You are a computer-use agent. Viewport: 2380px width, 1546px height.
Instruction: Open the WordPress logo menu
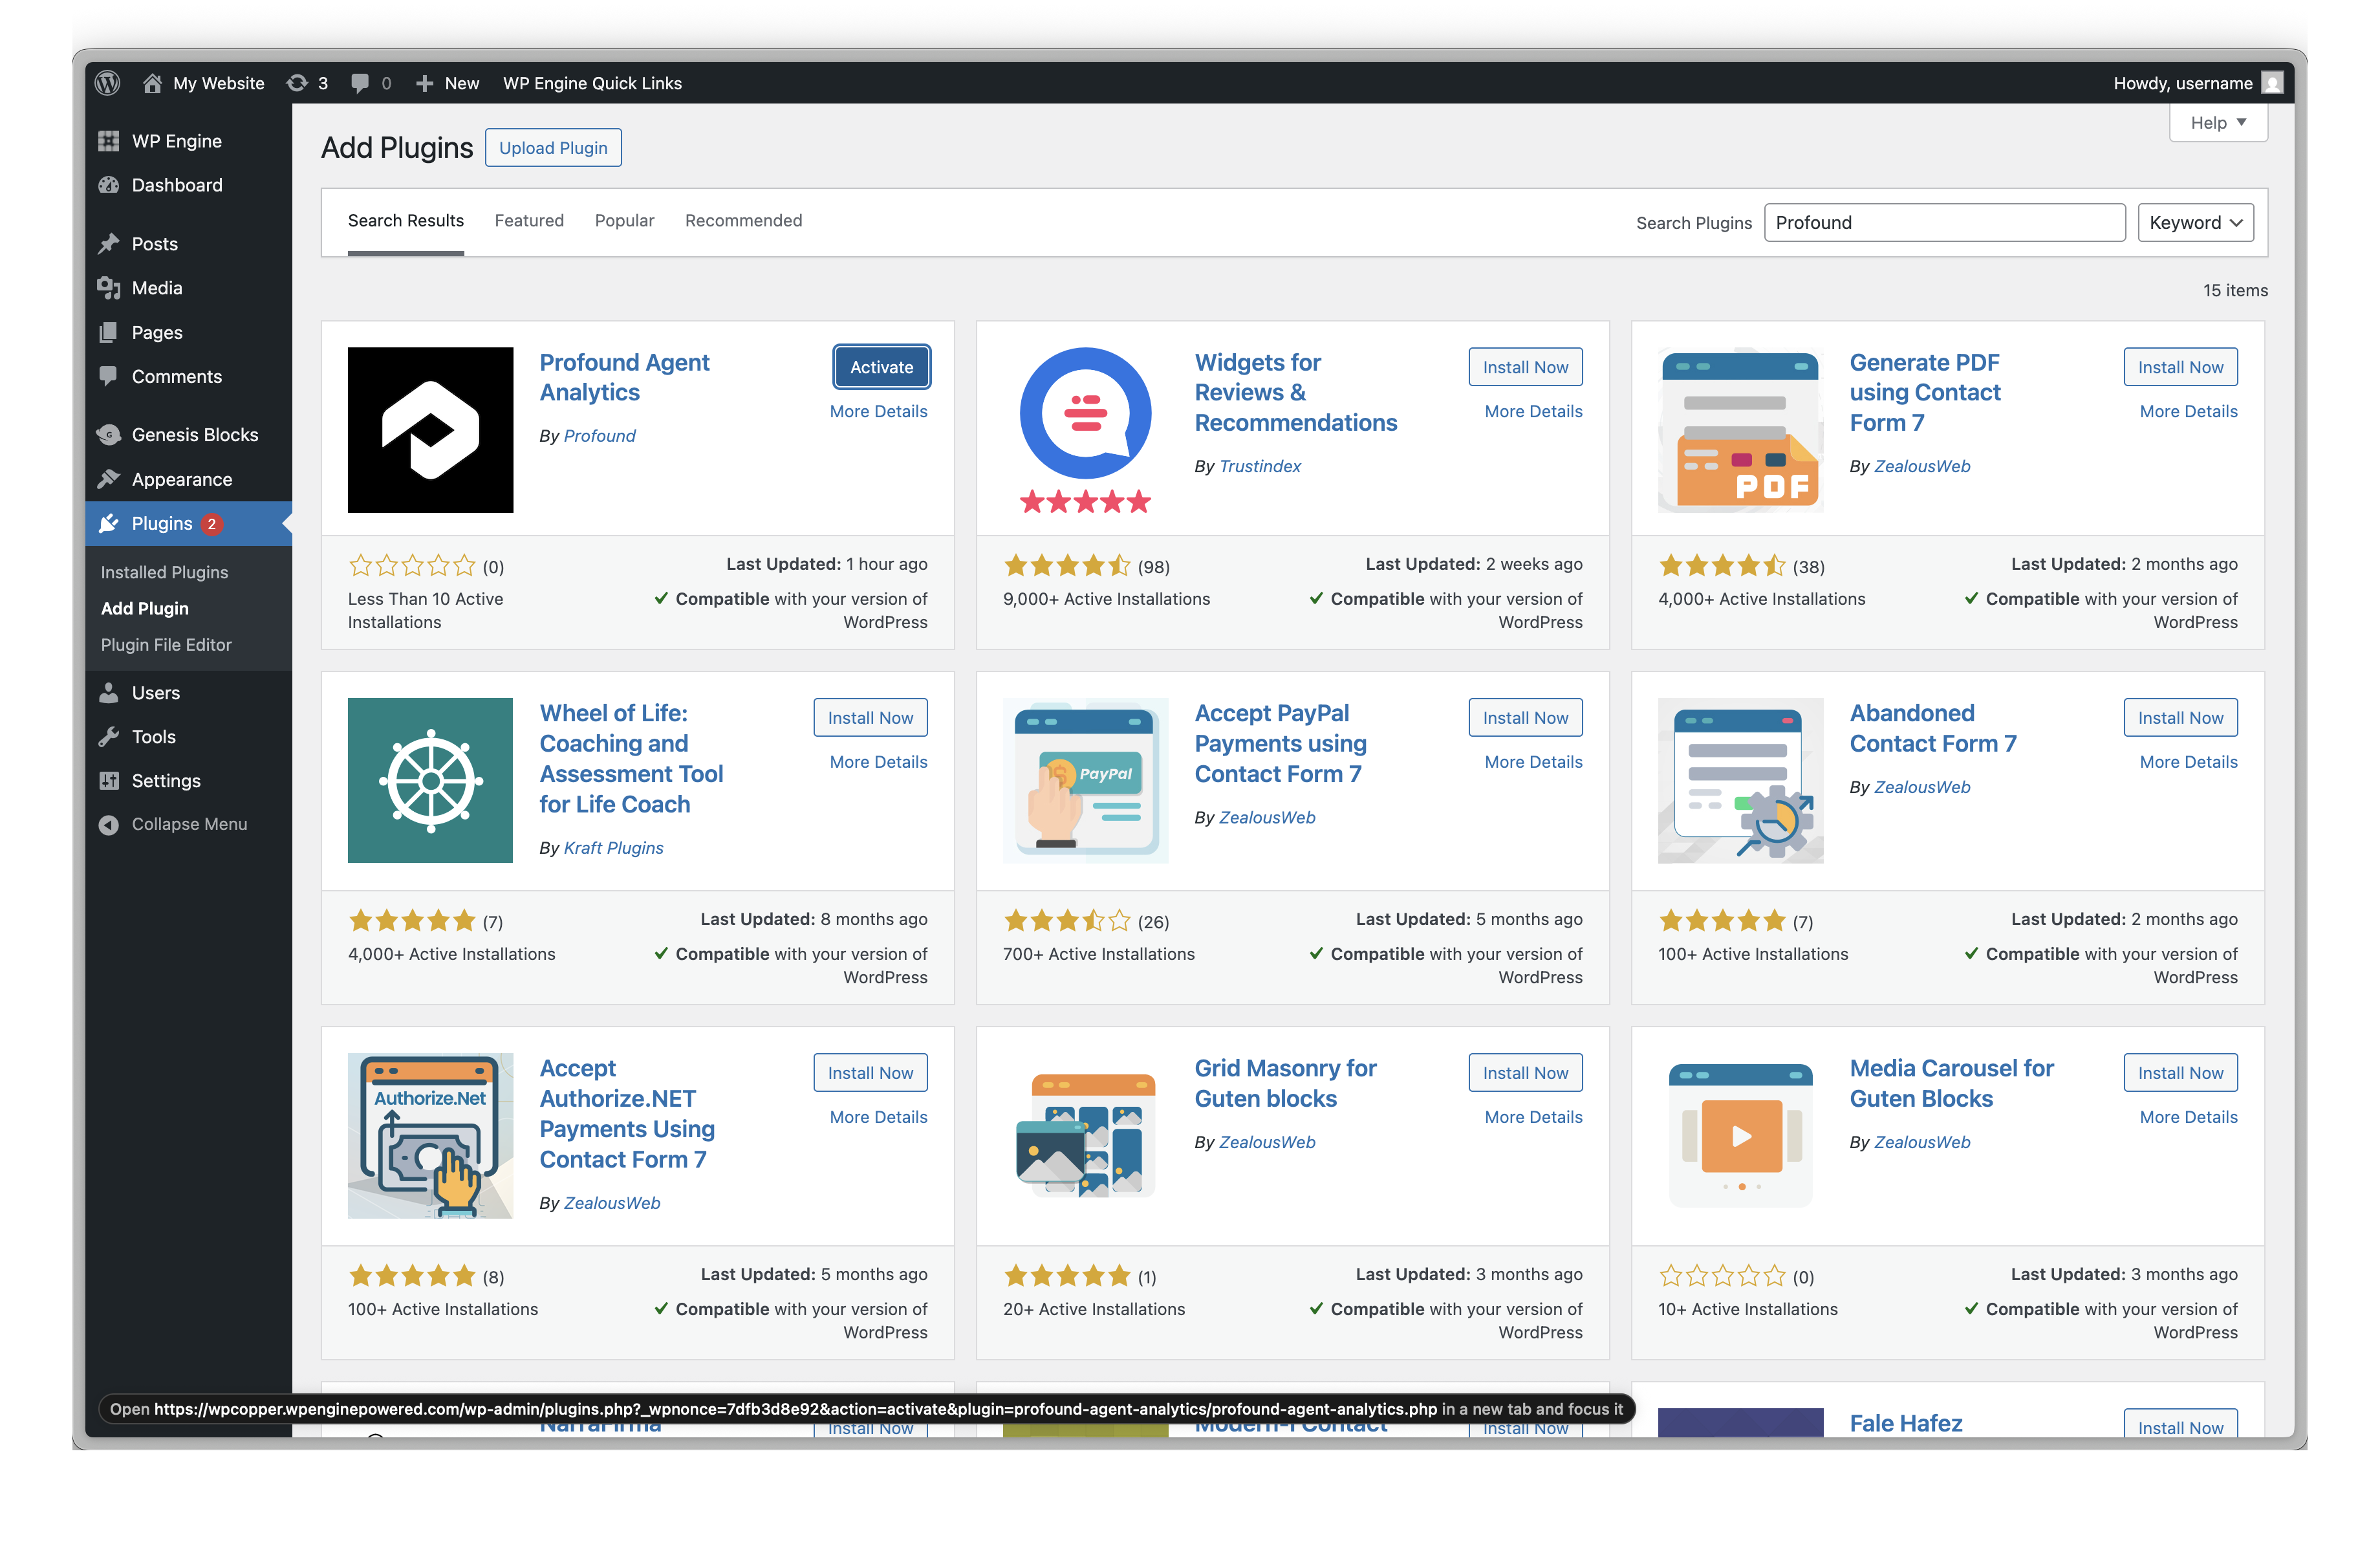tap(108, 83)
